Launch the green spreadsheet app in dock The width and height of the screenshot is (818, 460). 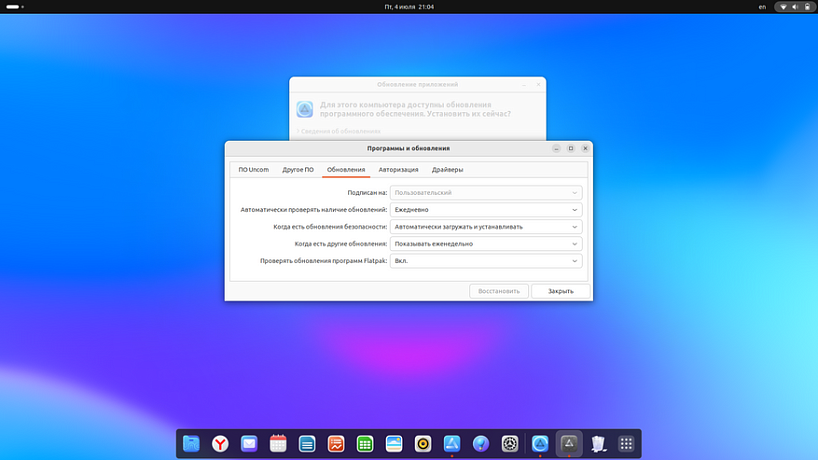coord(365,444)
